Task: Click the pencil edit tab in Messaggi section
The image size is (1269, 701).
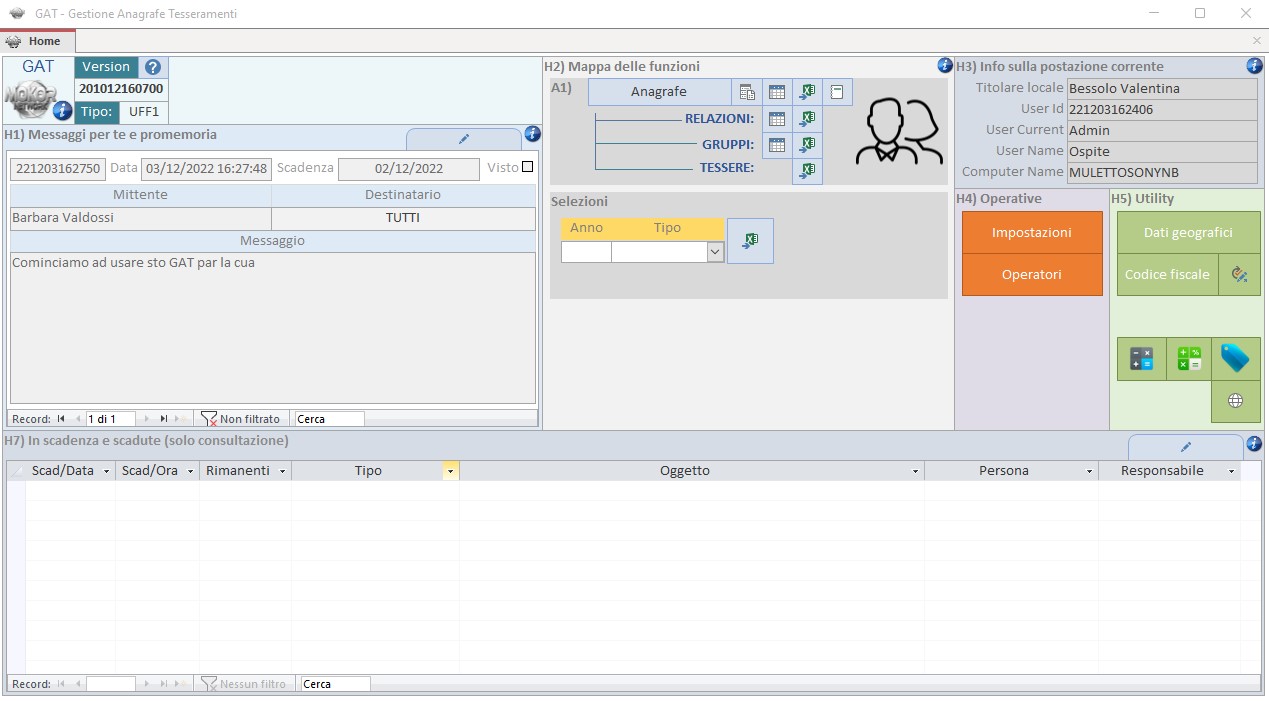Action: tap(464, 139)
